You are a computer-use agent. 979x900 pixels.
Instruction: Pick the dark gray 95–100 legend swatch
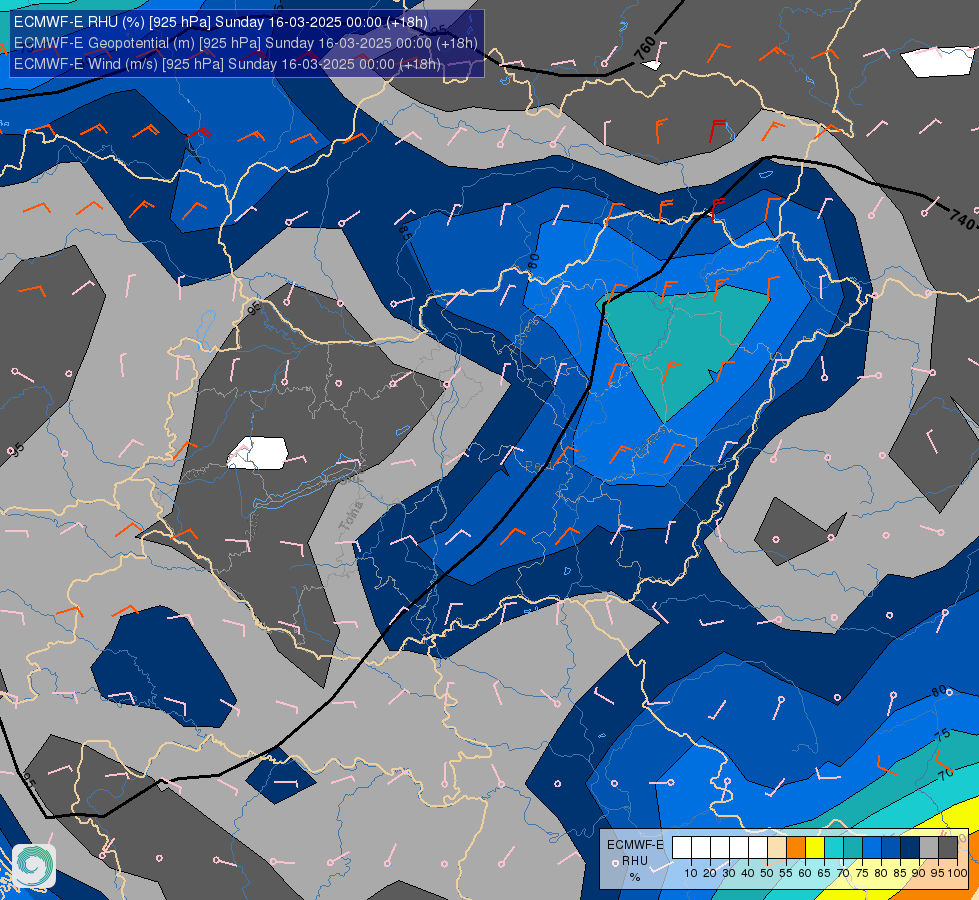(948, 848)
